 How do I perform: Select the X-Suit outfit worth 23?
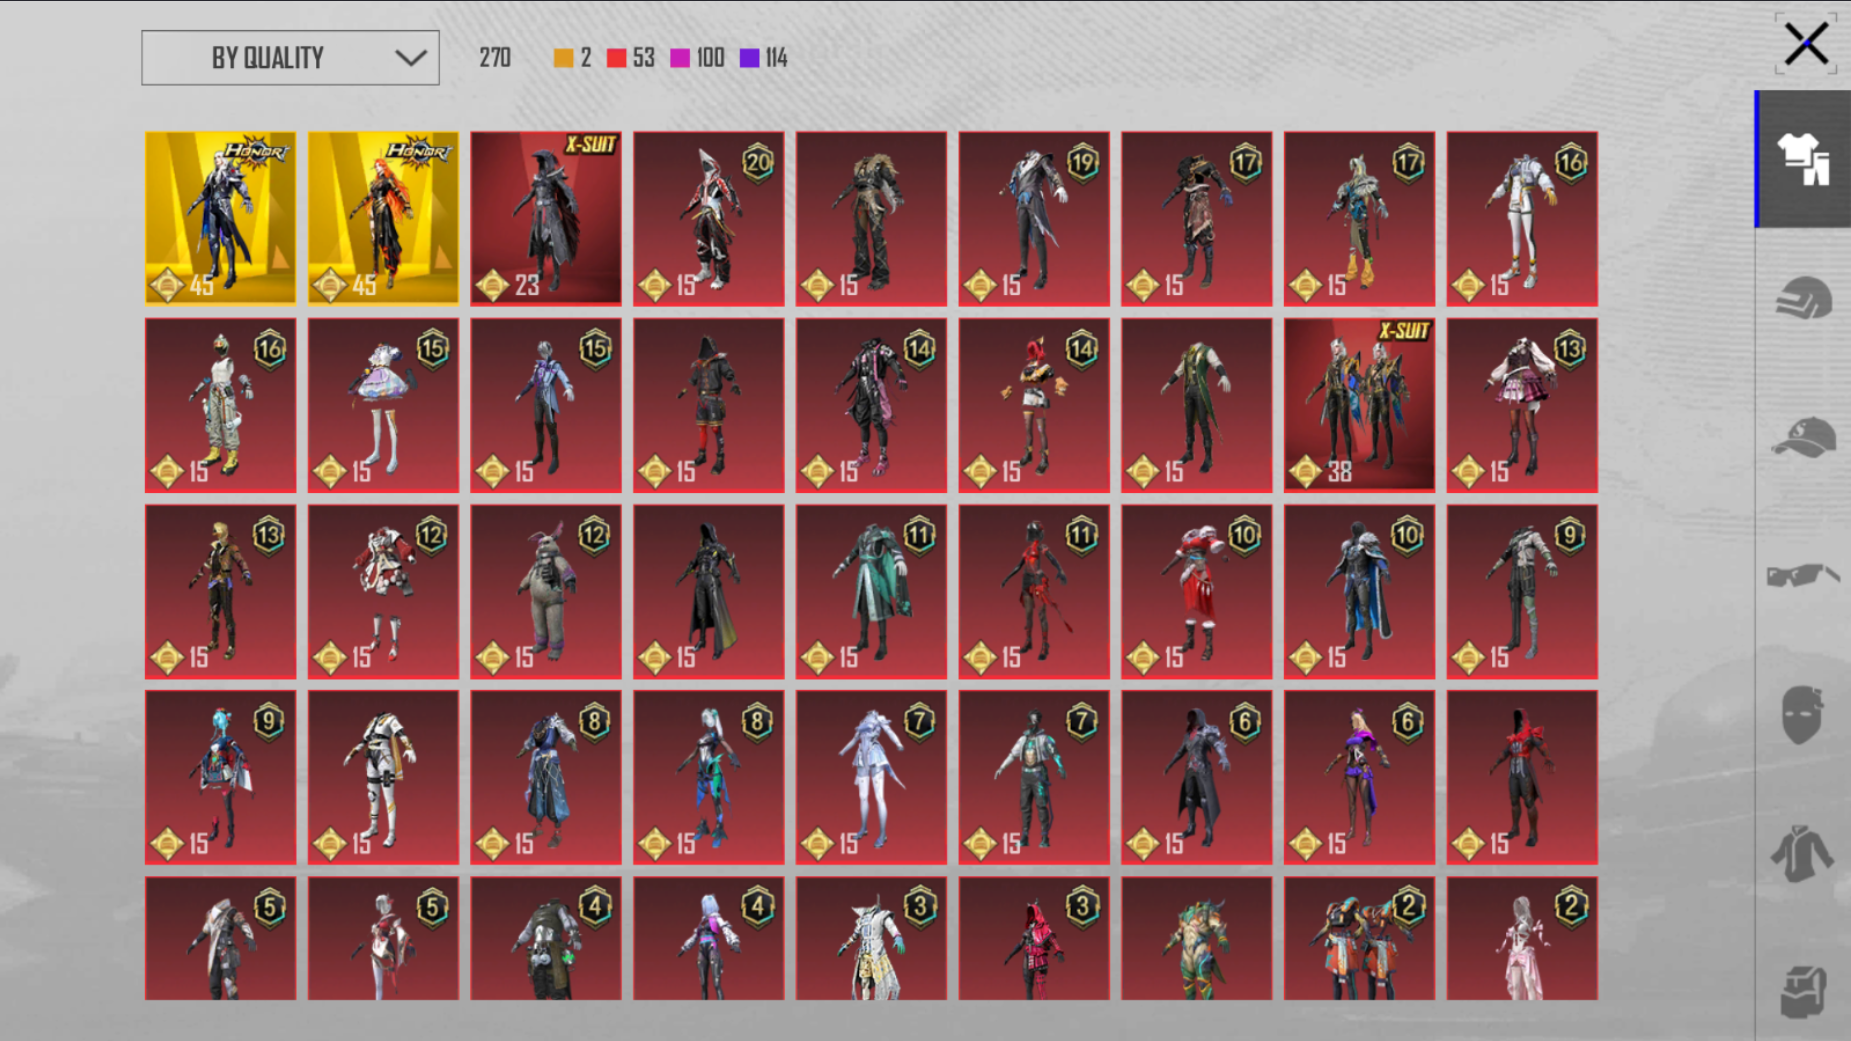point(546,218)
